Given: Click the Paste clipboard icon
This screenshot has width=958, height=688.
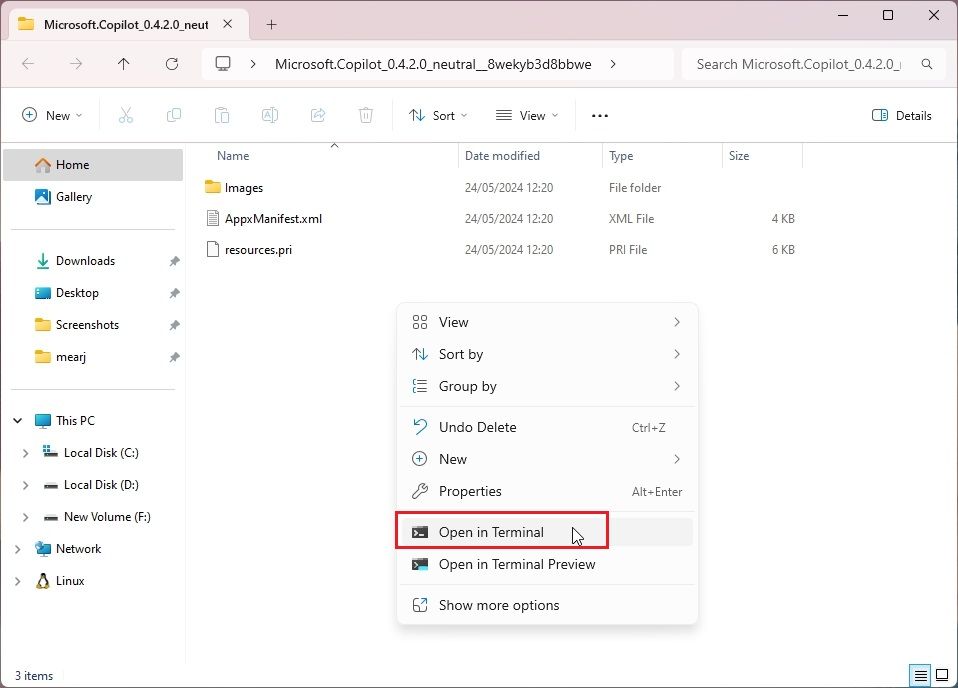Looking at the screenshot, I should (x=222, y=115).
